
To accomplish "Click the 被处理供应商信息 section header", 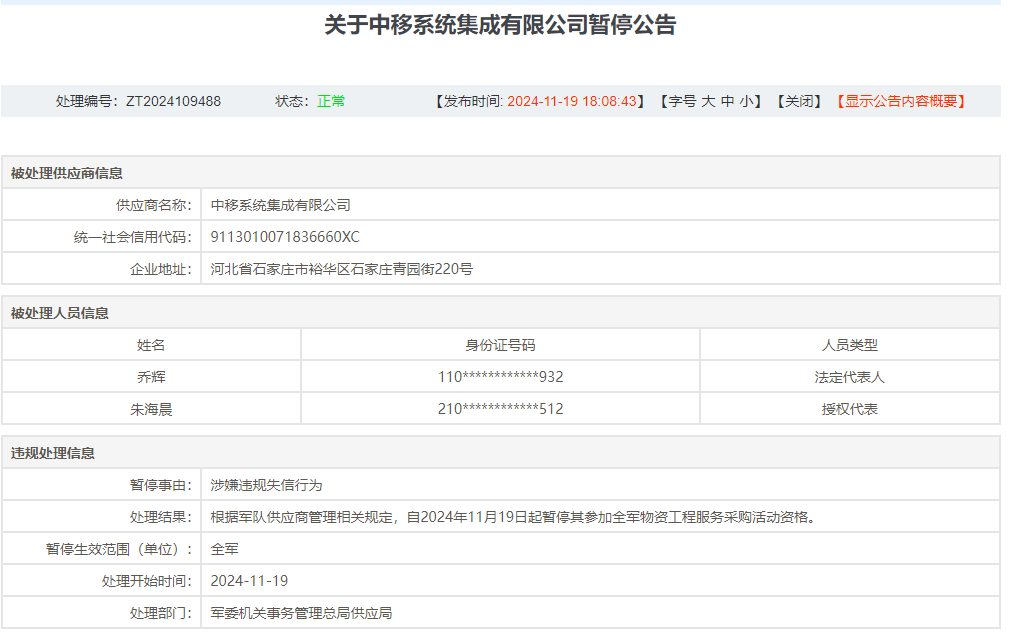I will [x=67, y=173].
